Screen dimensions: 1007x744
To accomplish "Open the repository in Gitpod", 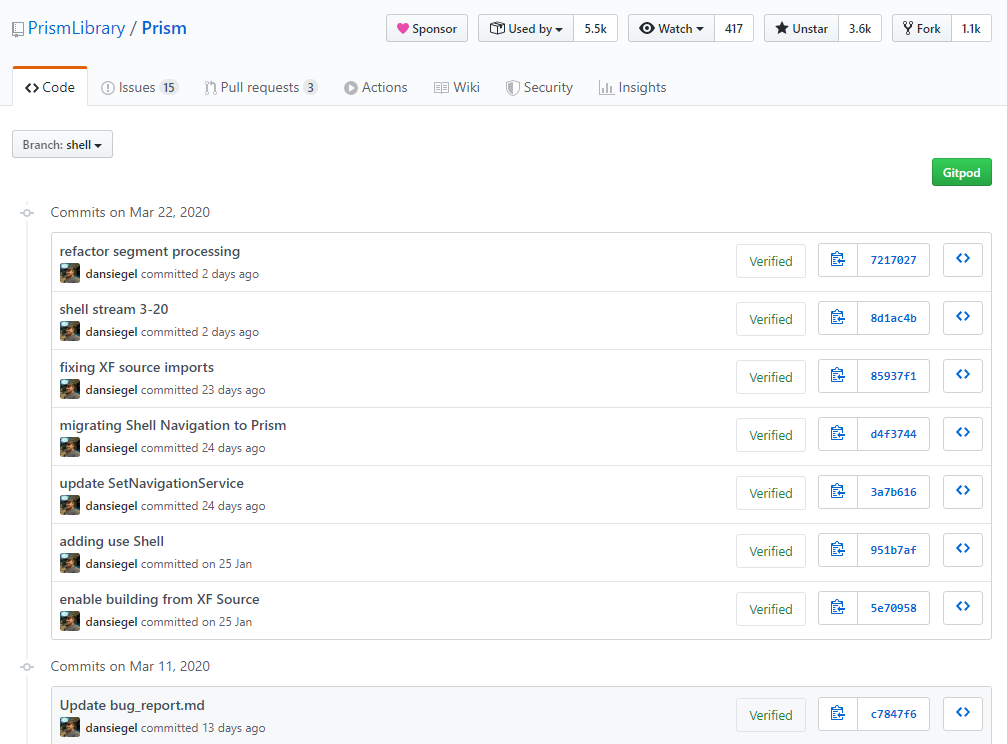I will [961, 172].
